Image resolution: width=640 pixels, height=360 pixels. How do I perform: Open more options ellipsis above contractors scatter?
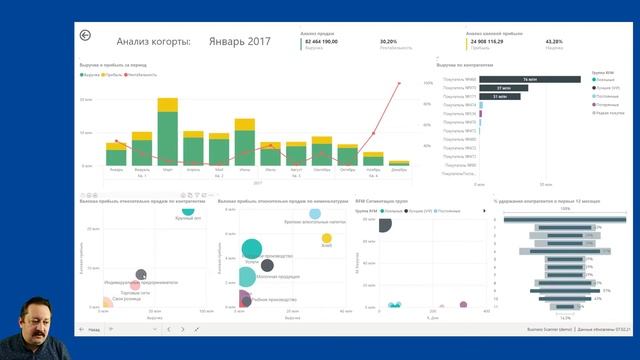coord(211,196)
